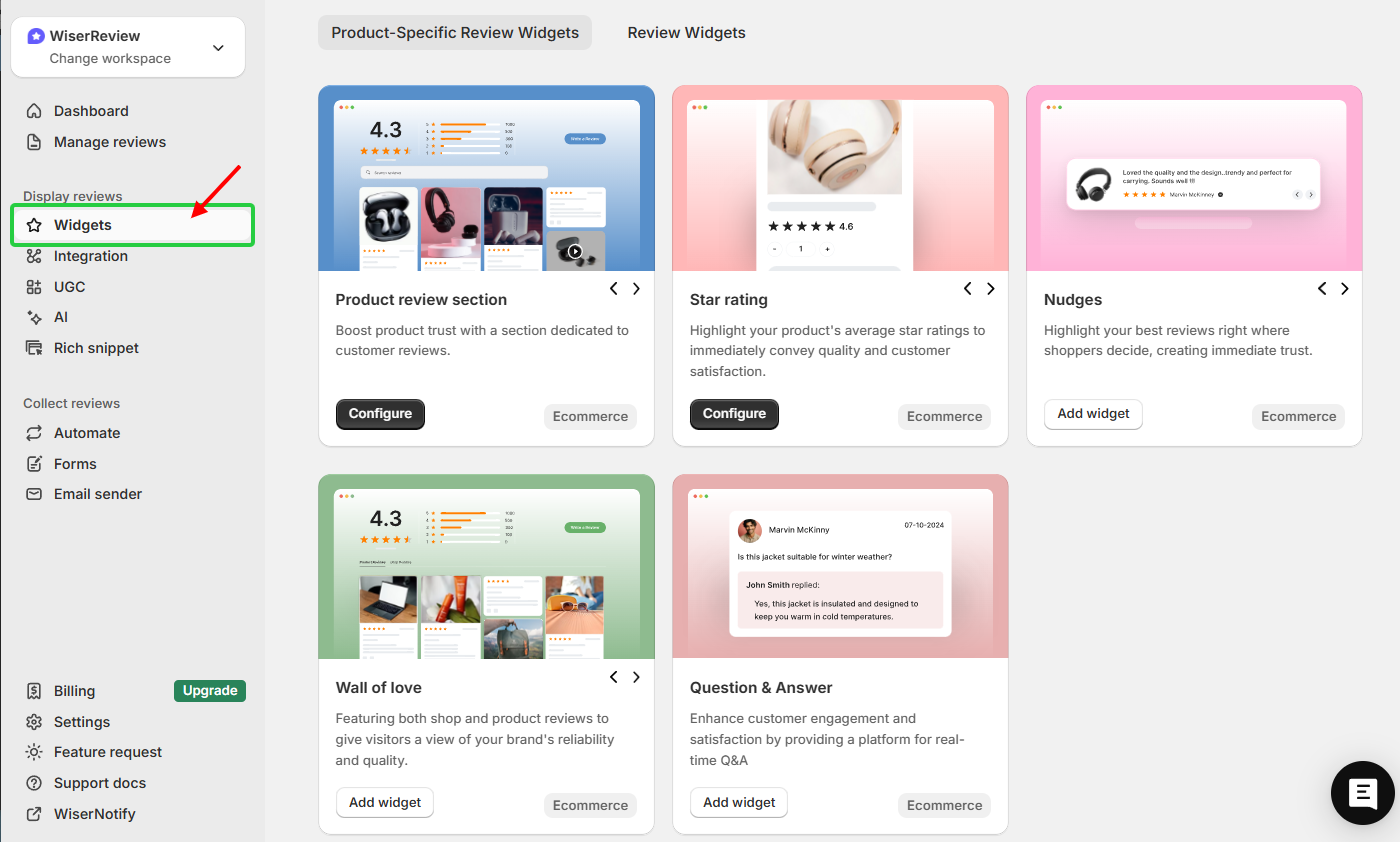This screenshot has width=1400, height=842.
Task: Open the Integration section
Action: pyautogui.click(x=91, y=256)
